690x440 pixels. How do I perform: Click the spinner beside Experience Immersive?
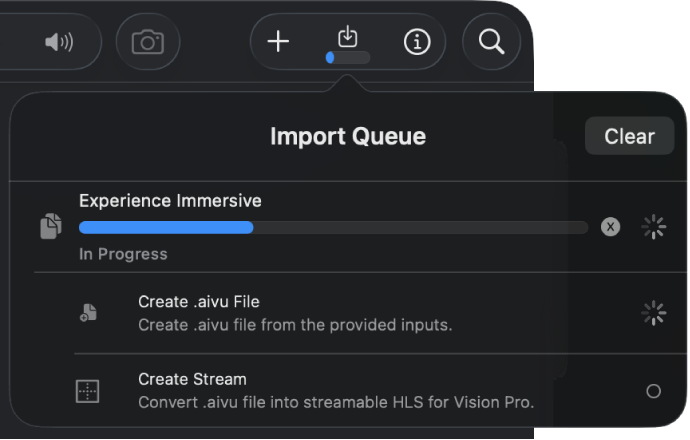(x=653, y=227)
